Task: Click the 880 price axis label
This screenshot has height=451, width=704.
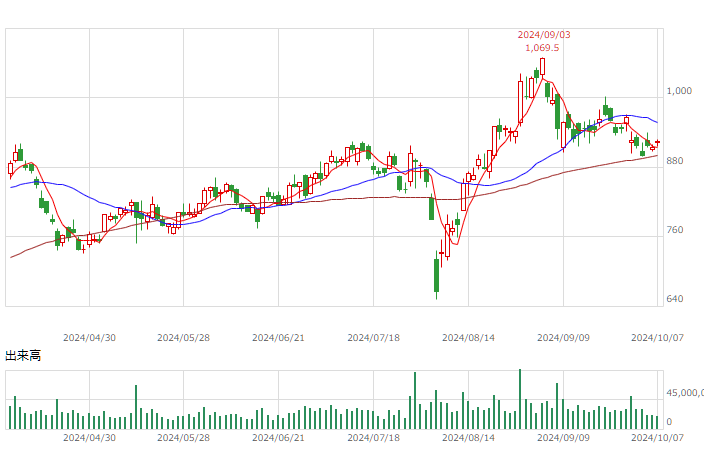Action: (675, 161)
